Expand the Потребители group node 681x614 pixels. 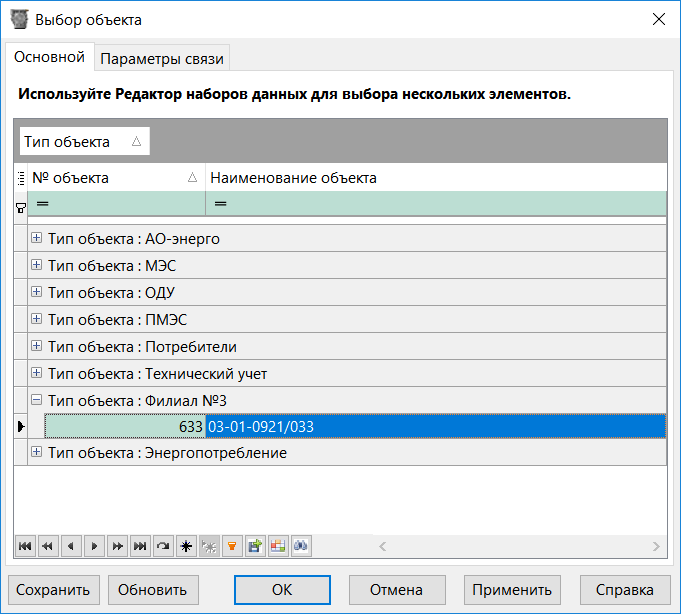click(x=37, y=346)
